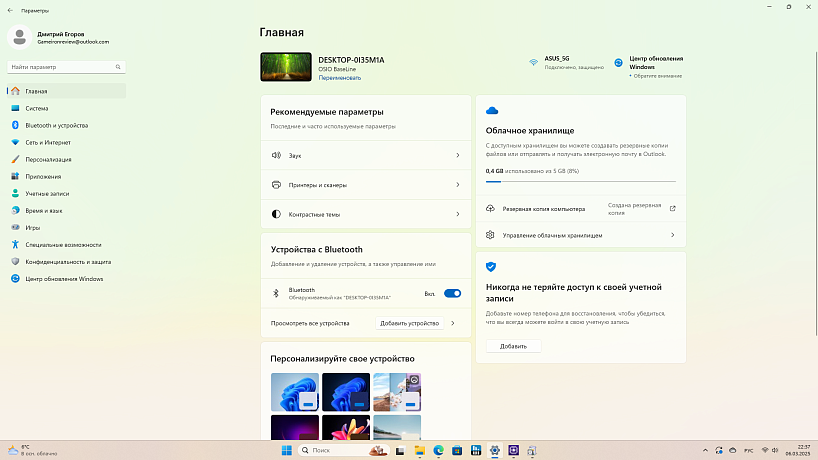The width and height of the screenshot is (818, 460).
Task: Click the Переименовать link under the PC name
Action: [x=338, y=77]
